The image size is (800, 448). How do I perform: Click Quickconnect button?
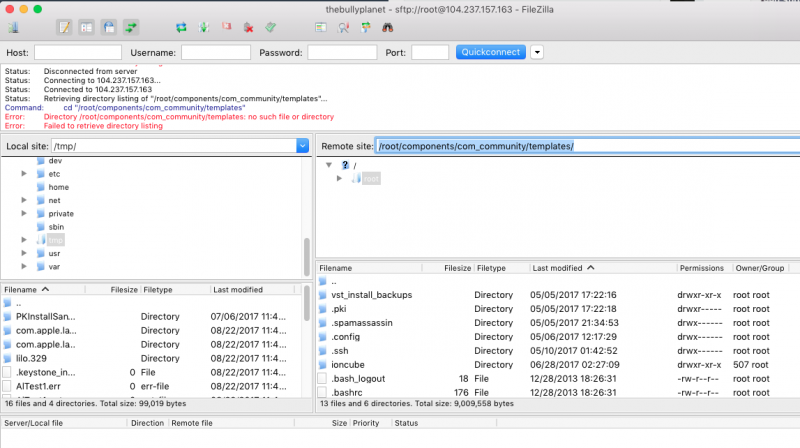pyautogui.click(x=490, y=52)
